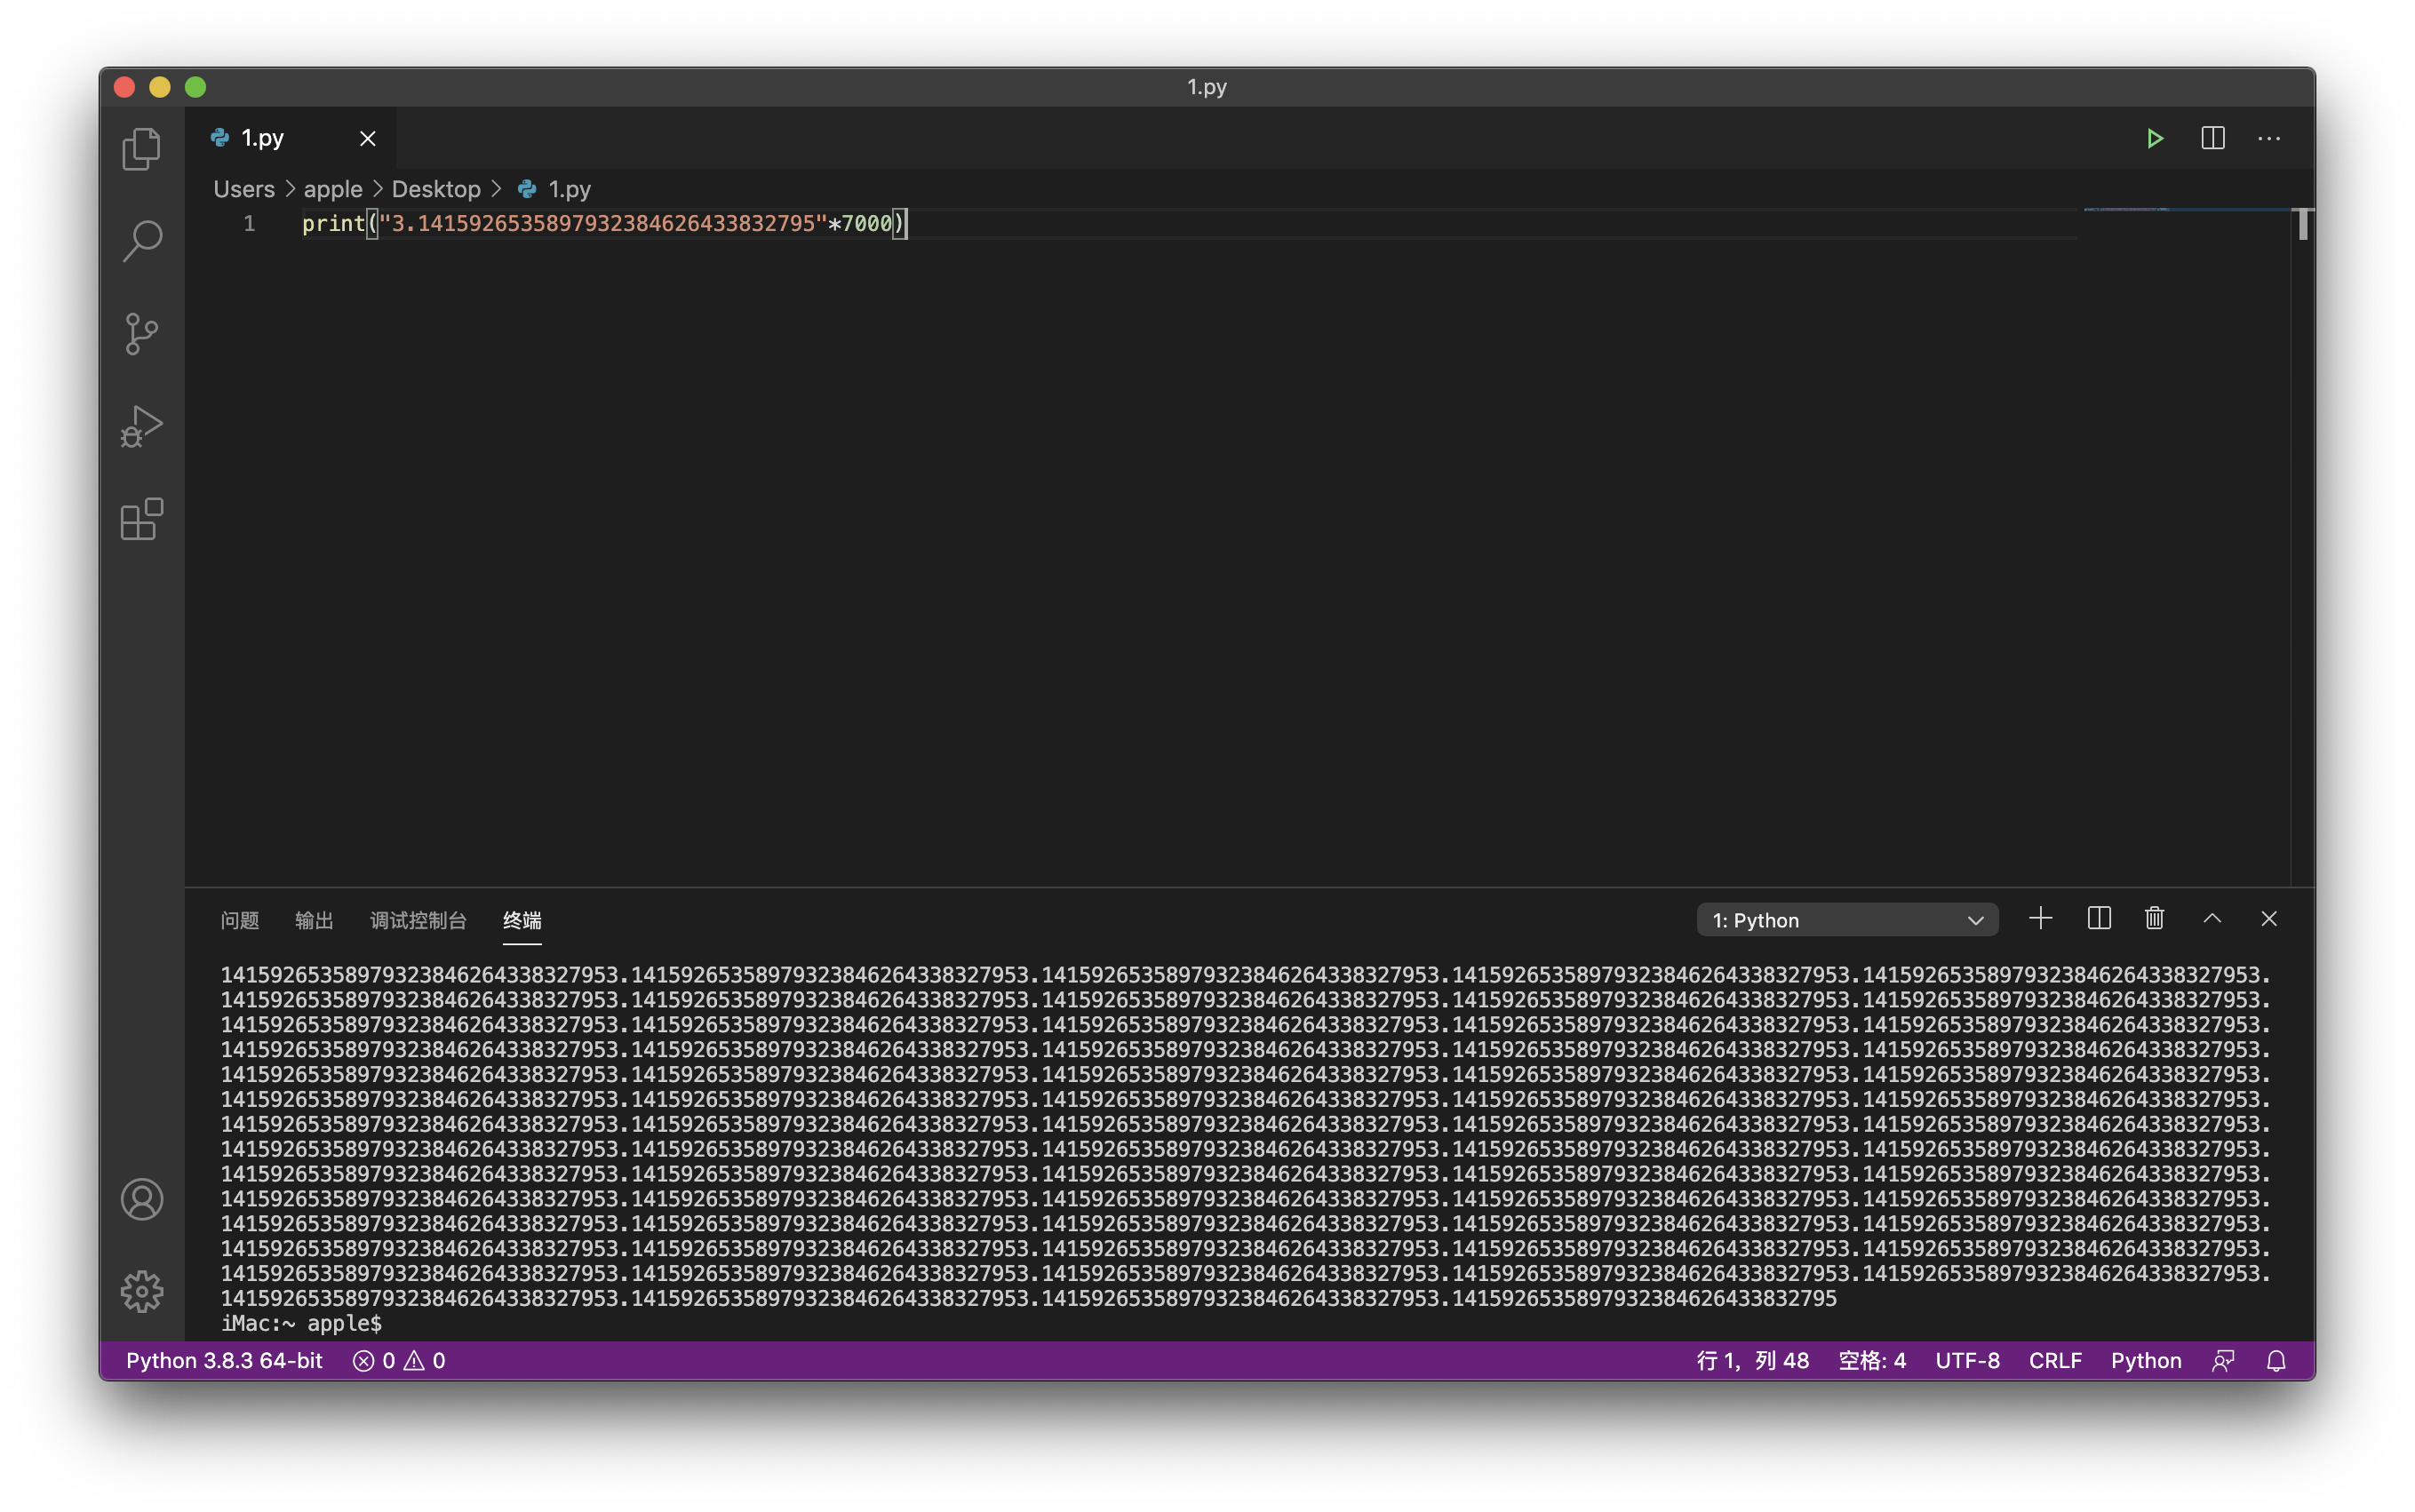Select language mode Python in status bar
Viewport: 2415px width, 1512px height.
pos(2146,1360)
